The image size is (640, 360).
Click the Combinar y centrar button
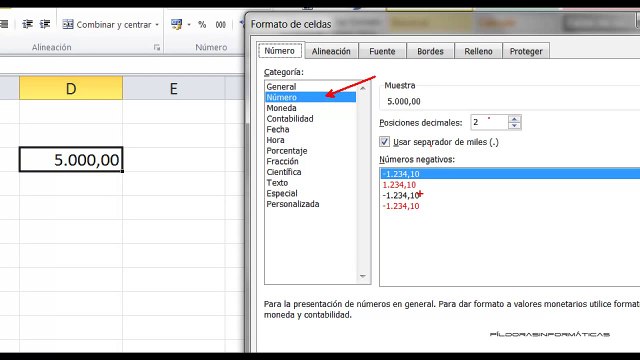click(x=107, y=24)
